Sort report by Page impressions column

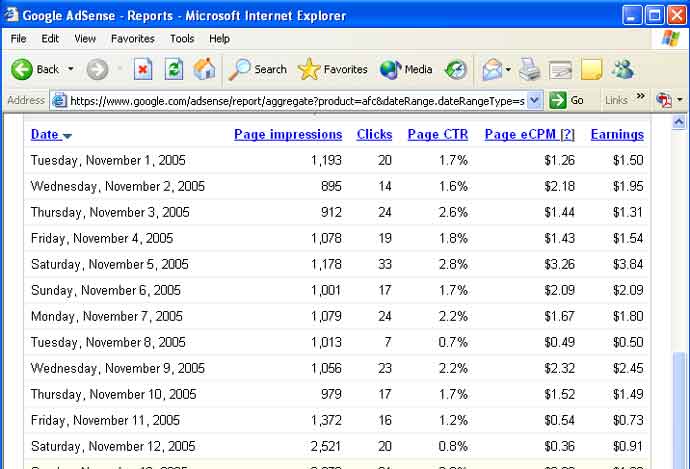point(288,134)
